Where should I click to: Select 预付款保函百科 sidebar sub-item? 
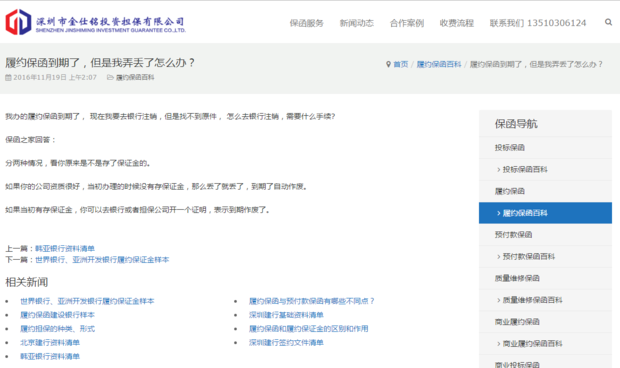545,257
